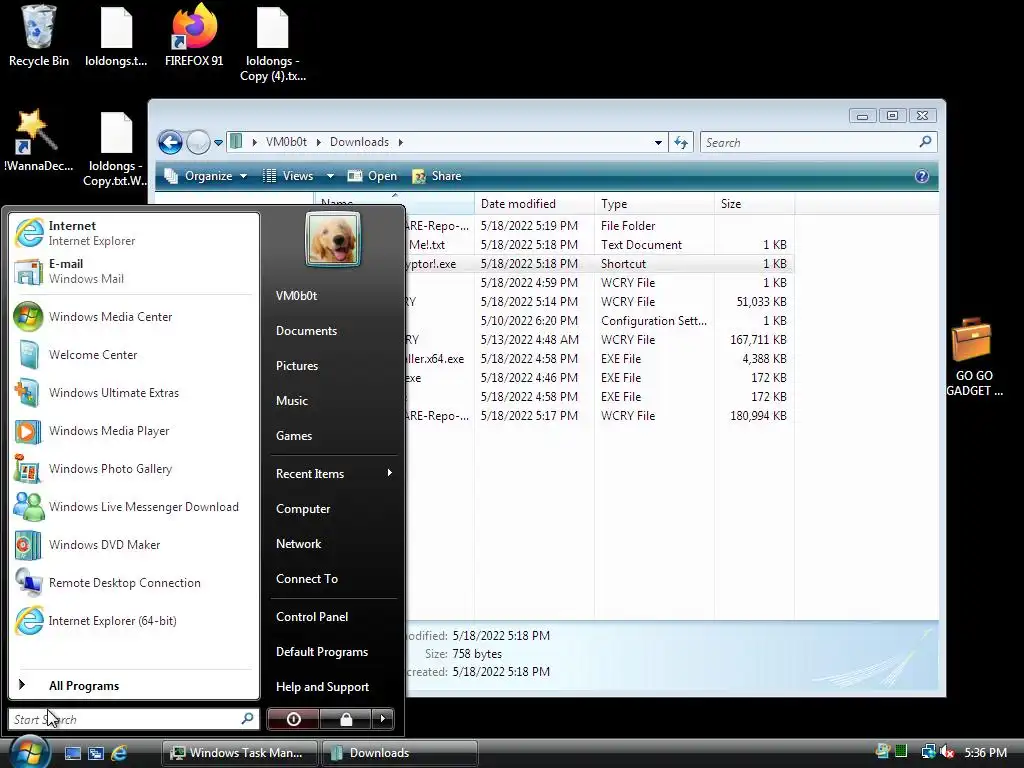The height and width of the screenshot is (768, 1024).
Task: Click the Start orb button
Action: pyautogui.click(x=29, y=751)
